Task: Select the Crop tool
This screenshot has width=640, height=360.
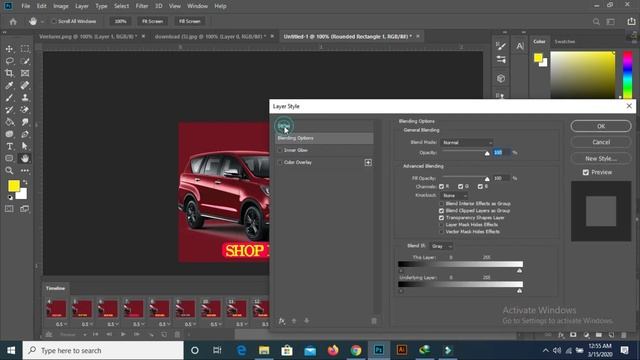Action: 9,73
